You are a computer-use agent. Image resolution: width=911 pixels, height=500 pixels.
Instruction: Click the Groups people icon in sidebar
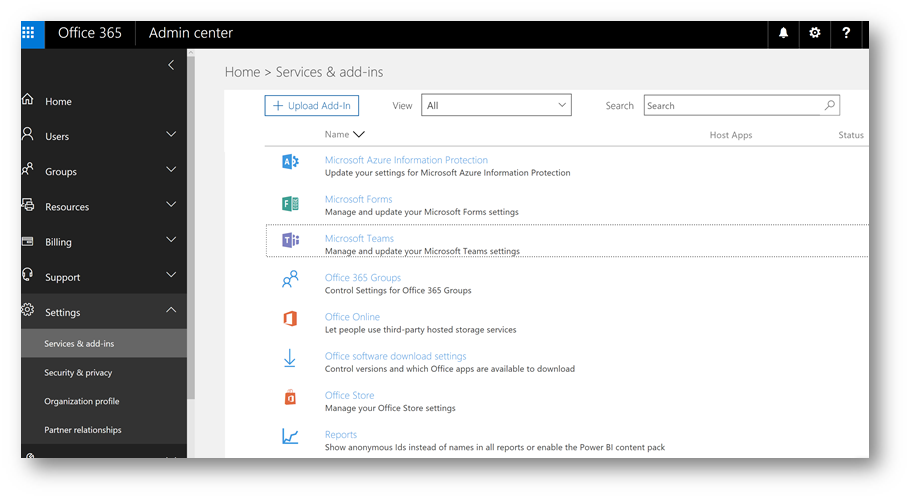pyautogui.click(x=27, y=169)
